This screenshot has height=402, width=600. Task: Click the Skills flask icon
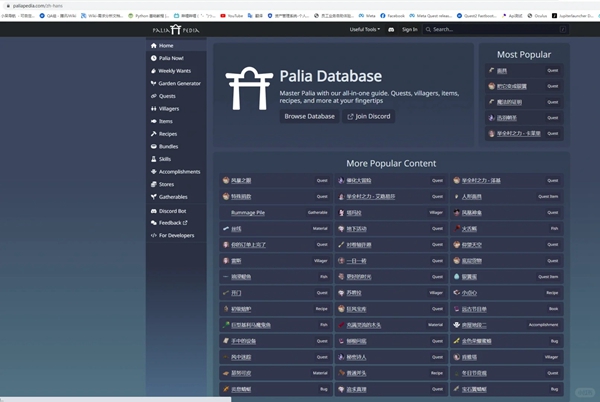[x=154, y=159]
